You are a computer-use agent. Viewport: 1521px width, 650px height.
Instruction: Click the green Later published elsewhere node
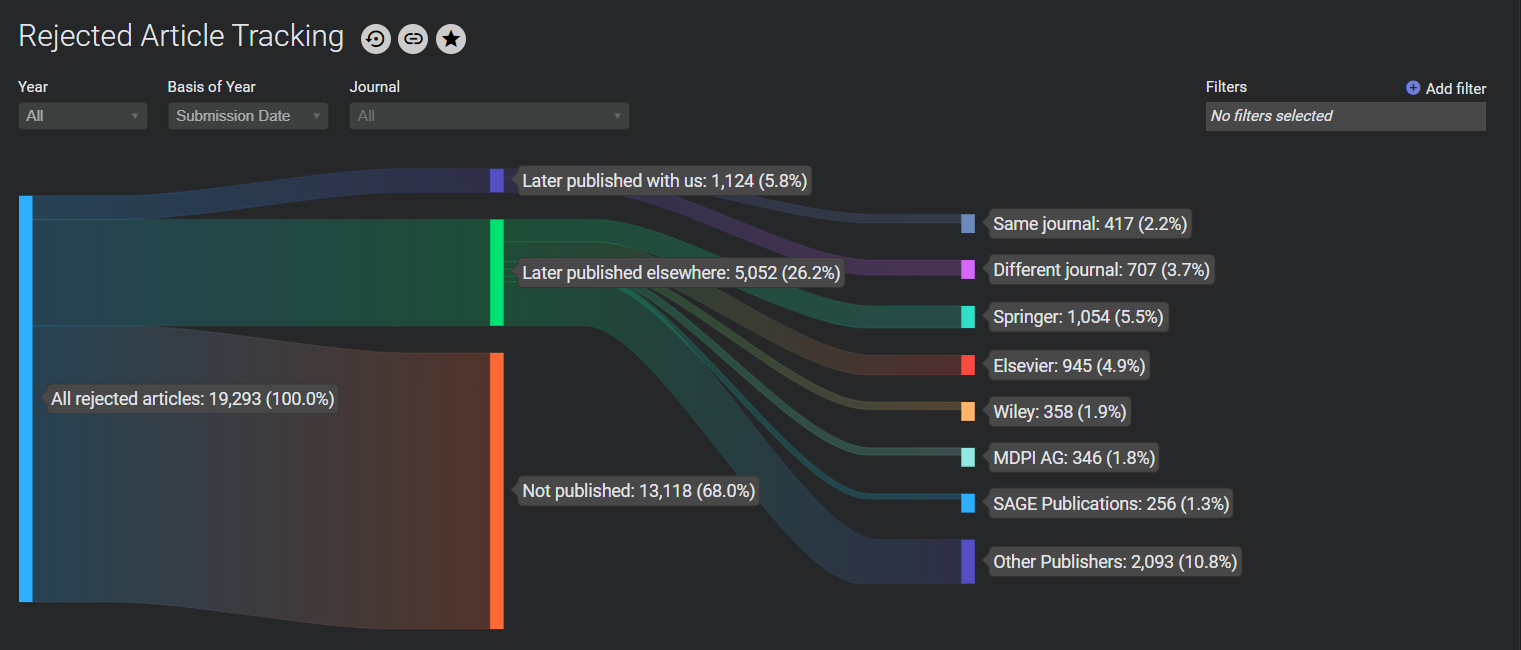(496, 272)
